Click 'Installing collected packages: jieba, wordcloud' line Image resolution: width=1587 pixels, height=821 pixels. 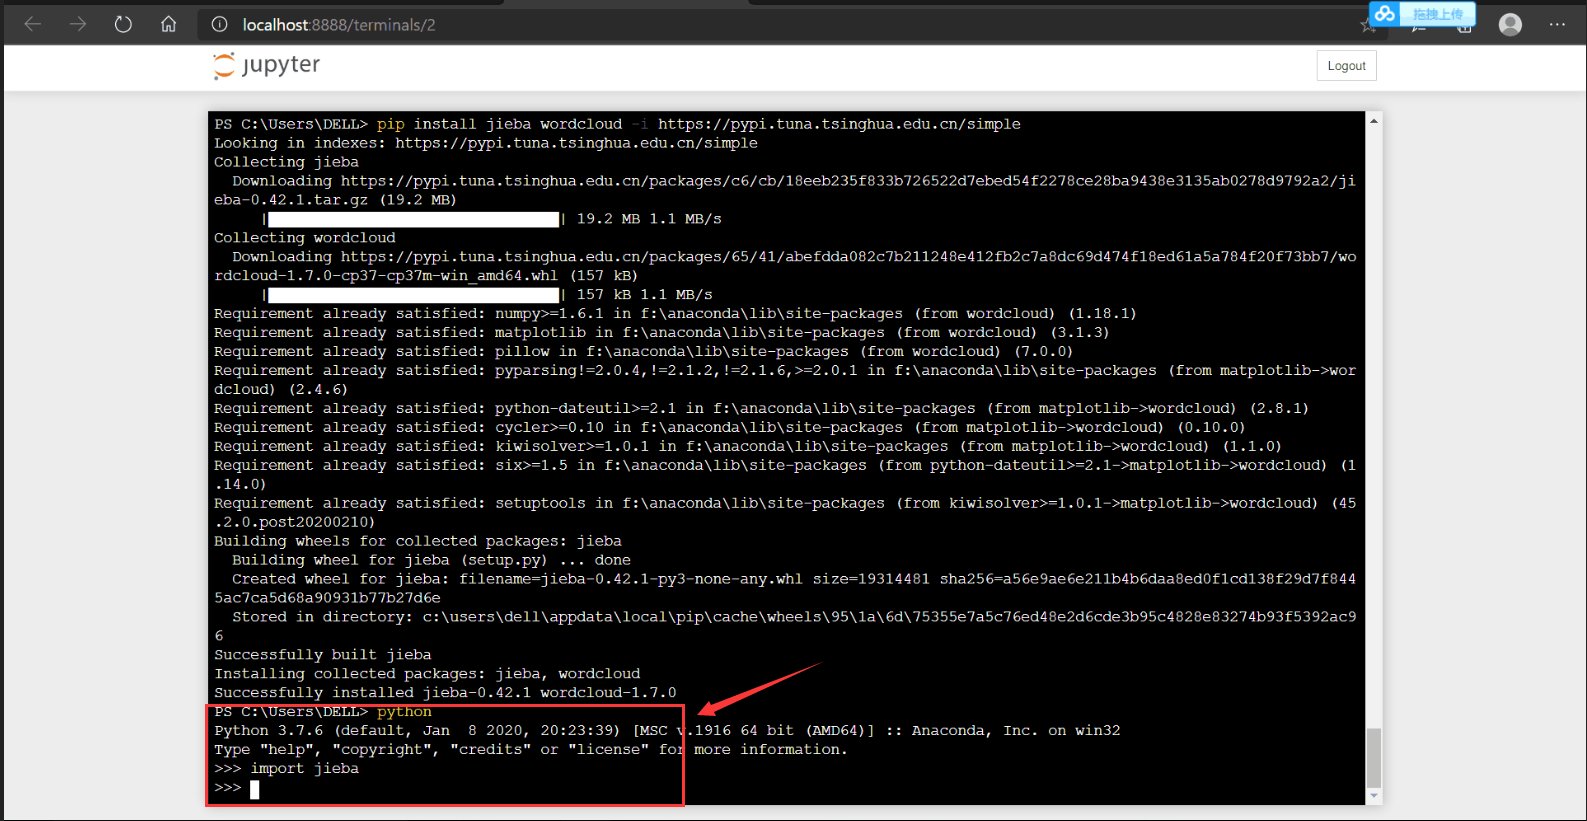tap(427, 674)
